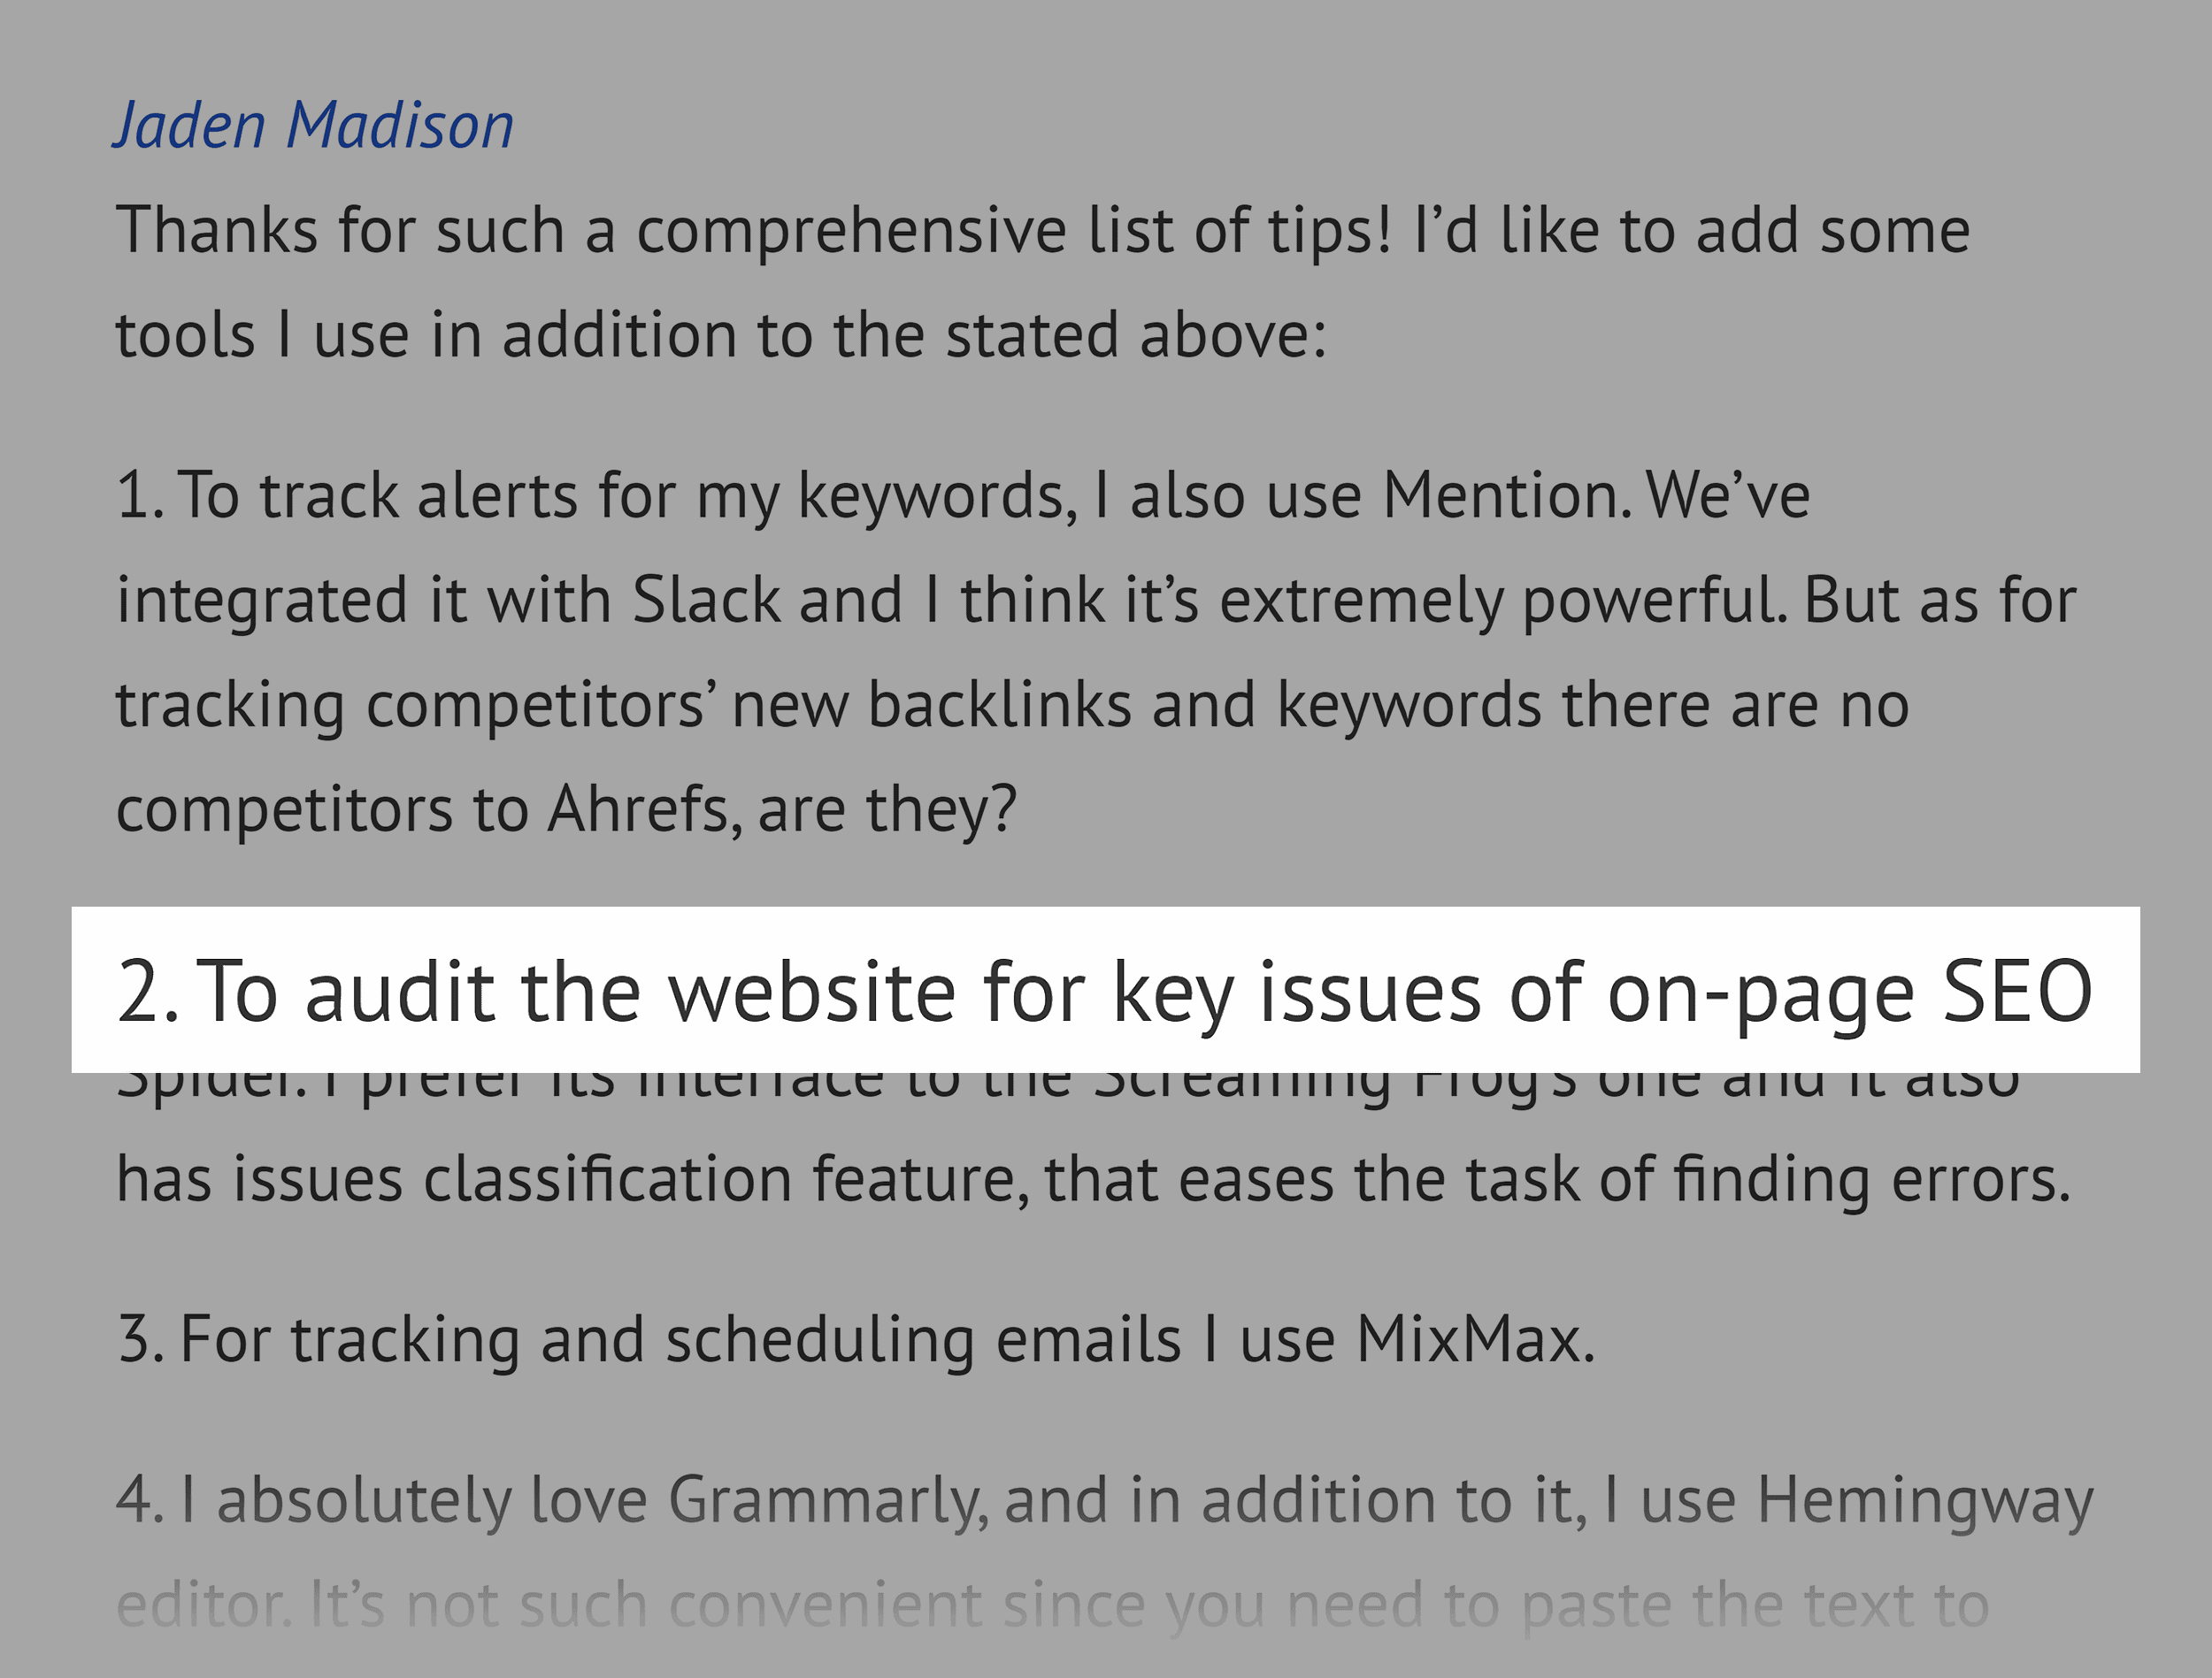Click the word Slack in the comment
2212x1678 pixels.
pos(706,600)
